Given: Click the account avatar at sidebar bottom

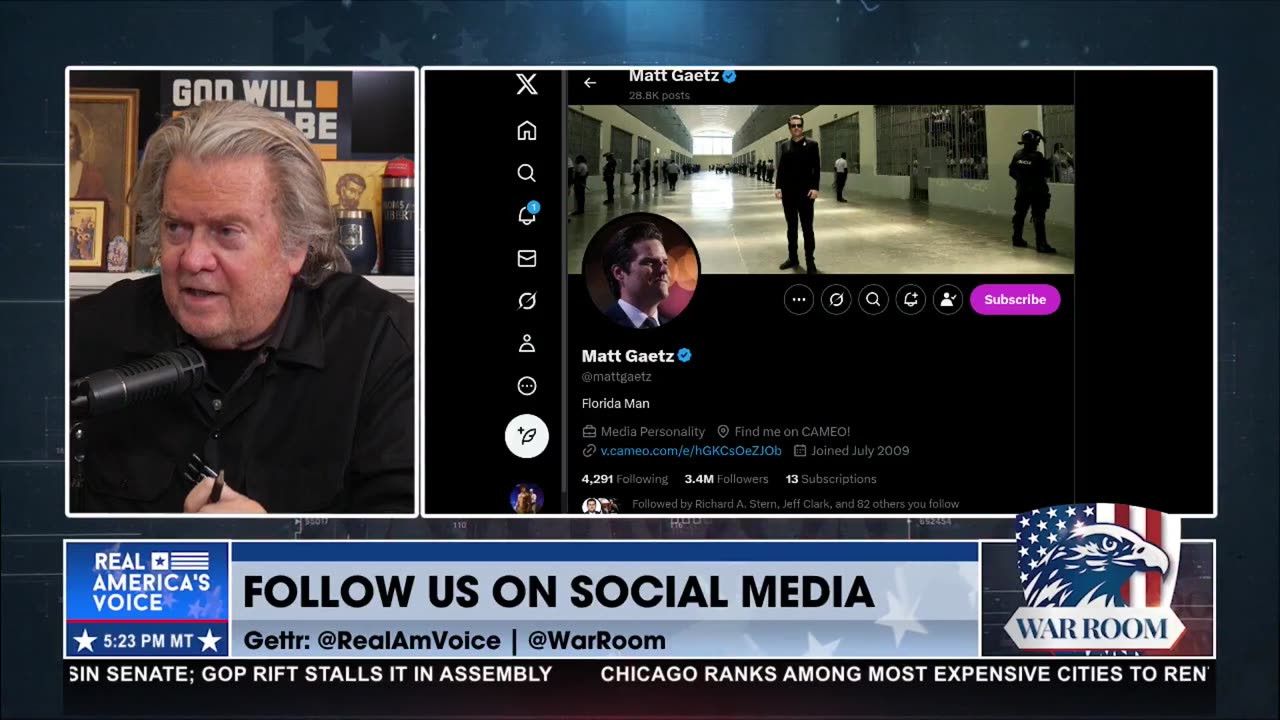Looking at the screenshot, I should pos(527,497).
